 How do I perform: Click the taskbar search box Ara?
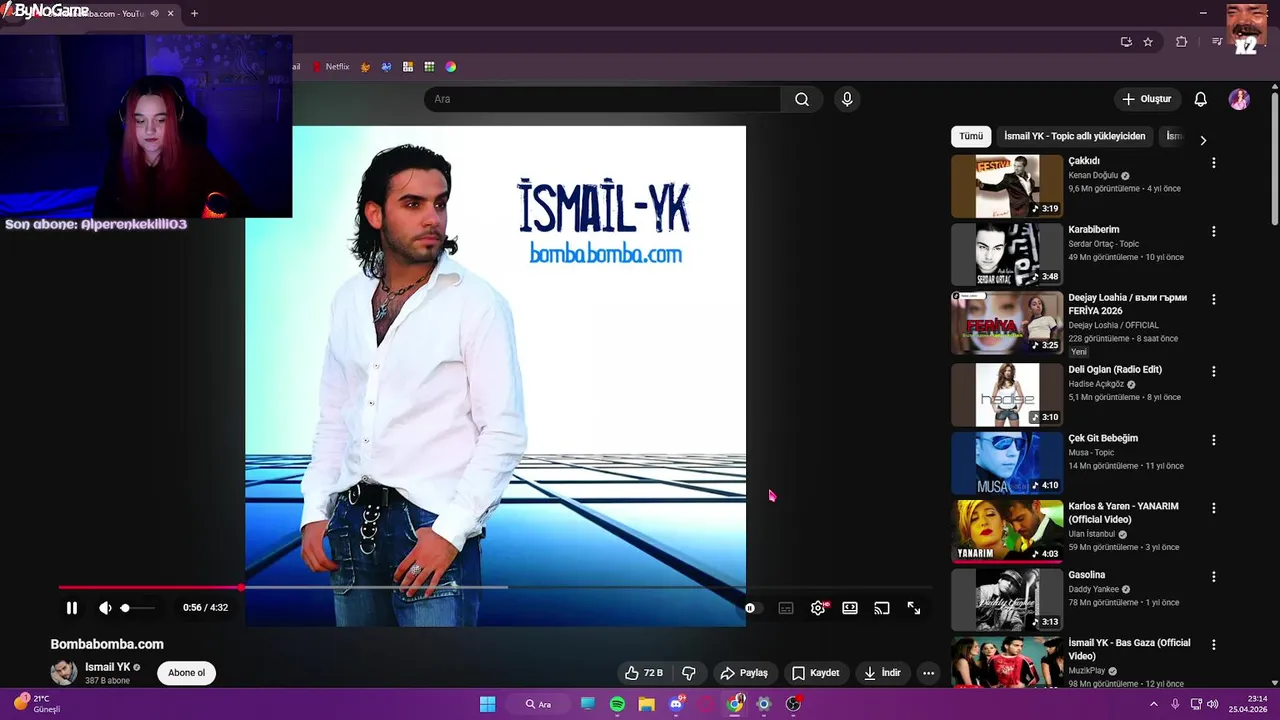(539, 704)
